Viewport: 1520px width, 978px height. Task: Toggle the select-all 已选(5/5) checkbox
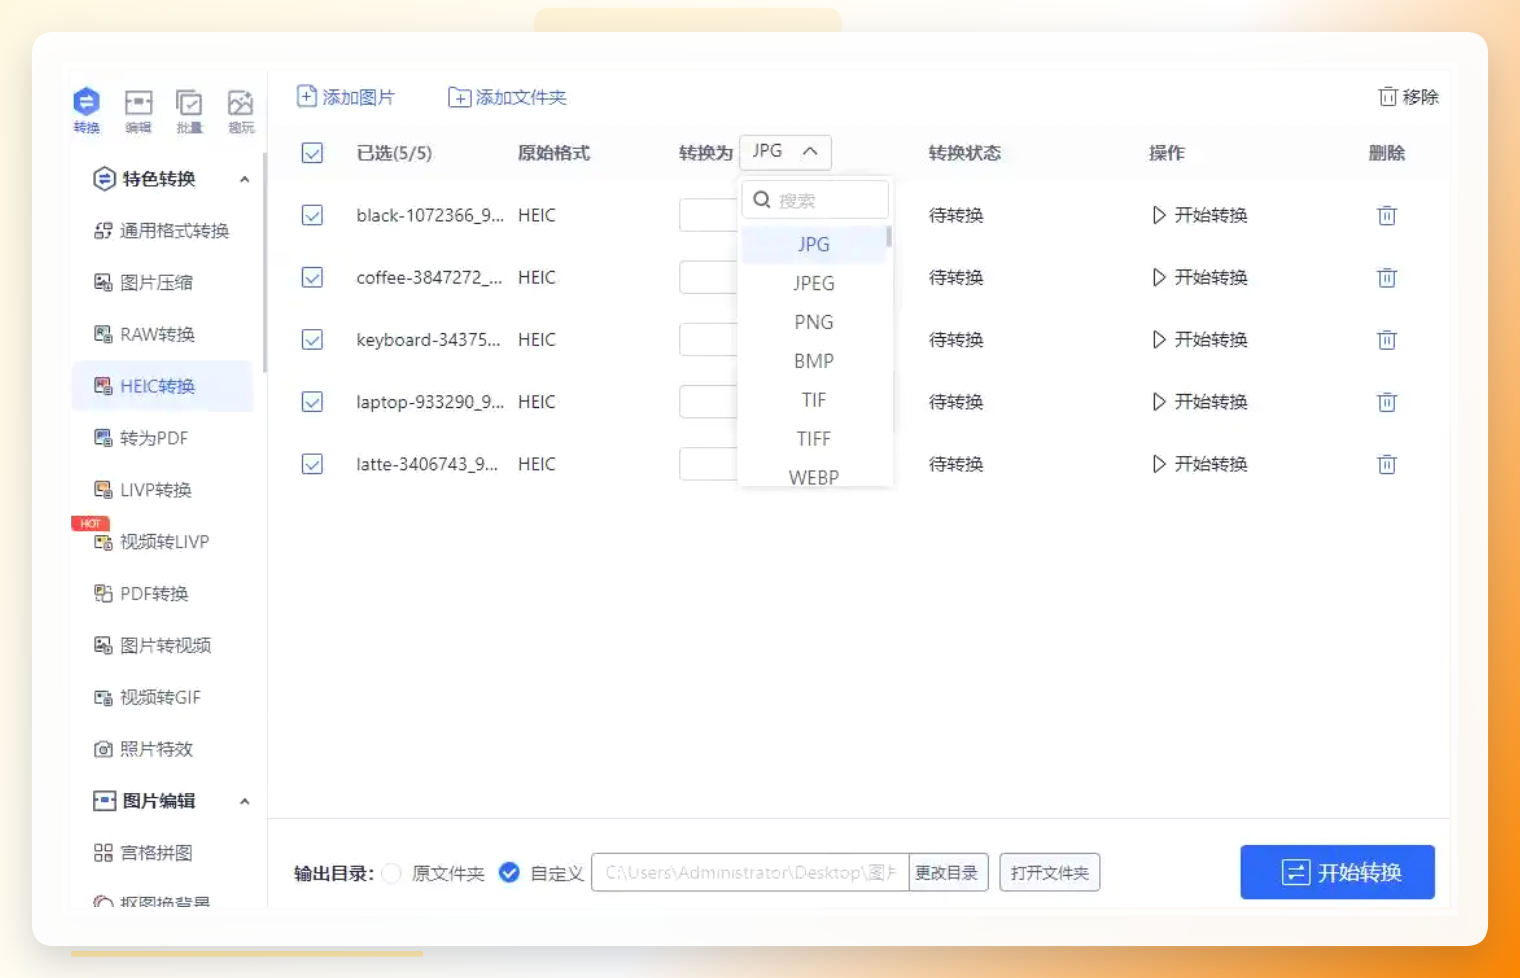(x=312, y=153)
